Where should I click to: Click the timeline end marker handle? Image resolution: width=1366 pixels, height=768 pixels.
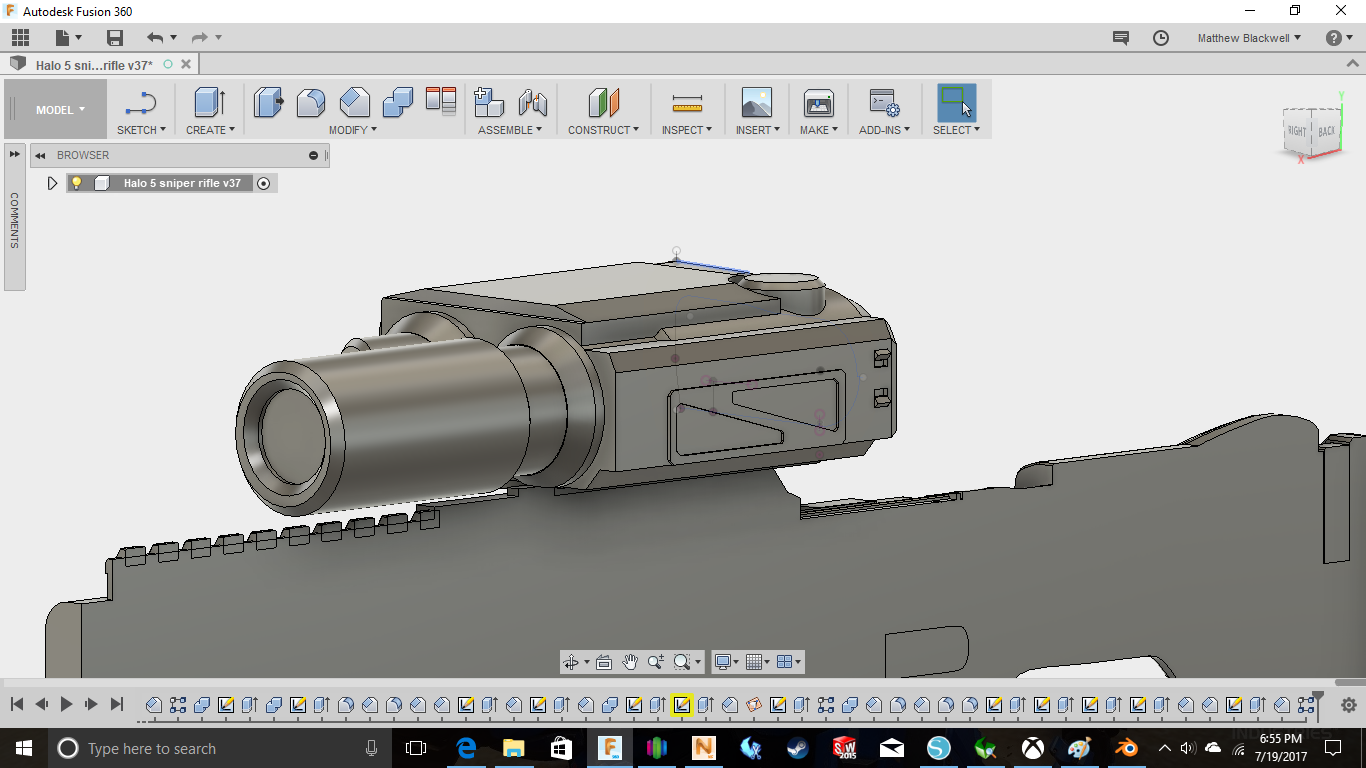1318,700
